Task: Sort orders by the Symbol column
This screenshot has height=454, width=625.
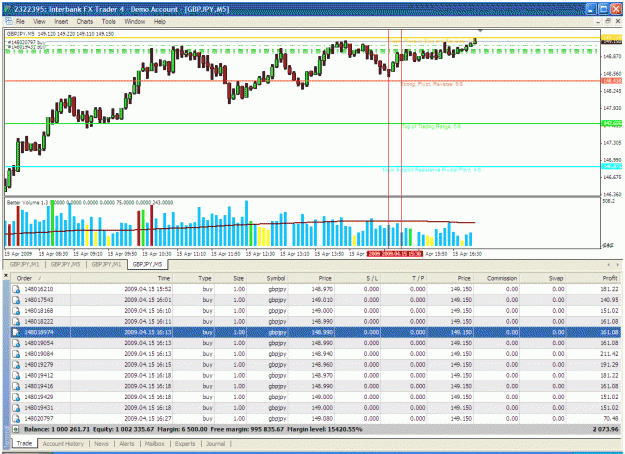Action: [x=267, y=278]
